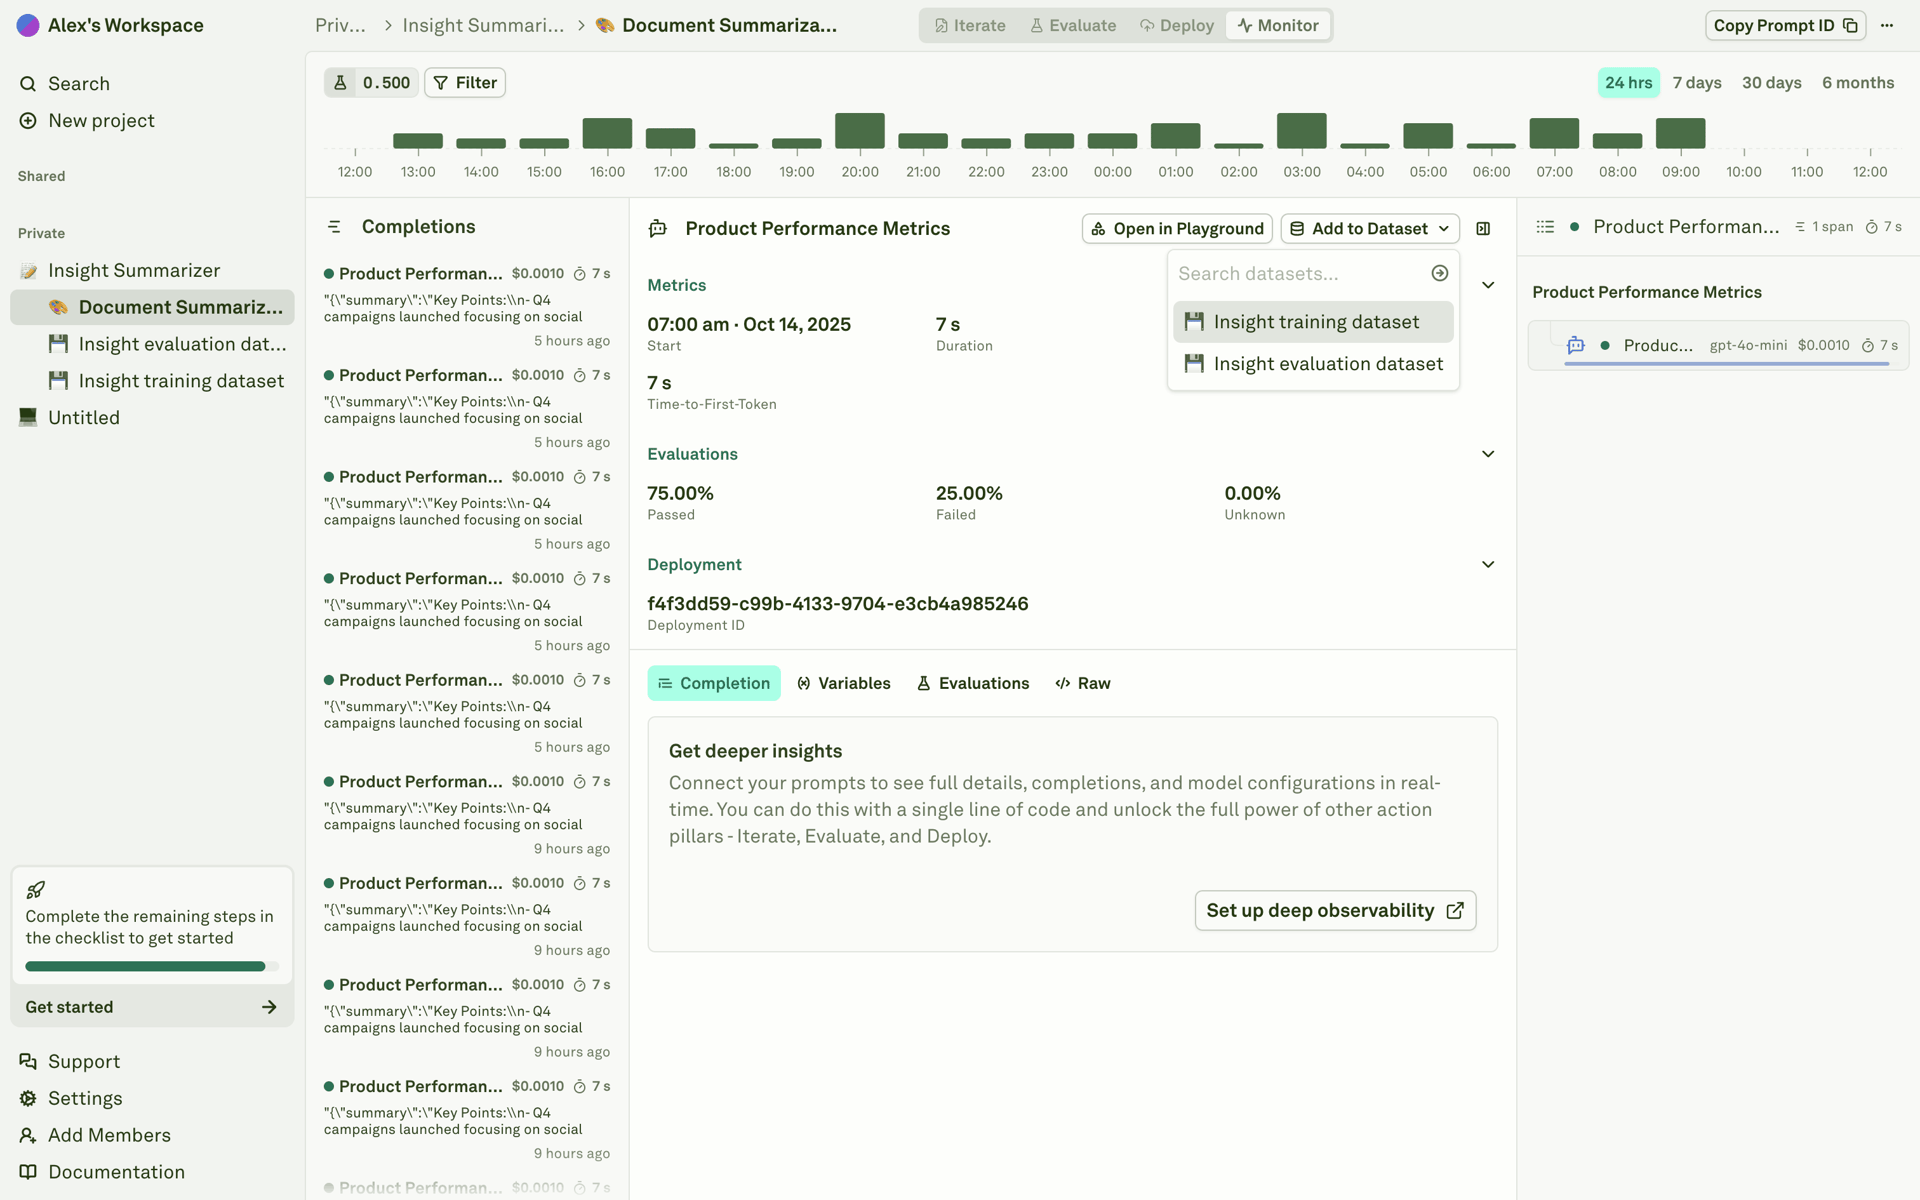Click the Completions list icon
The height and width of the screenshot is (1200, 1920).
[335, 227]
